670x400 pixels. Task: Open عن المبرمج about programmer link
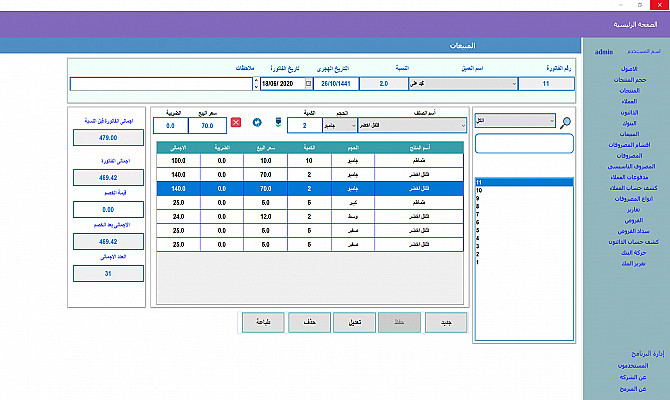[633, 389]
